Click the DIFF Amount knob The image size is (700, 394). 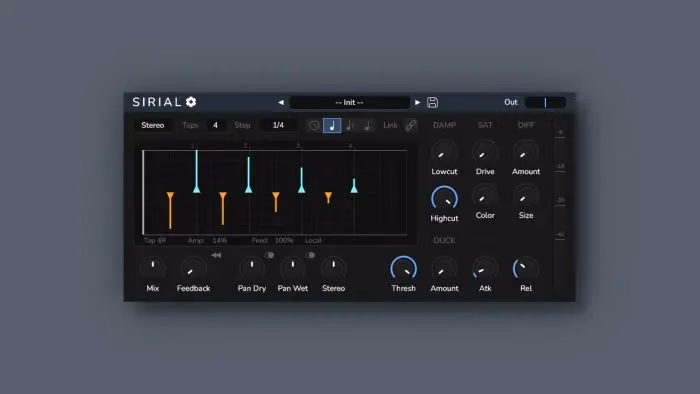(526, 152)
